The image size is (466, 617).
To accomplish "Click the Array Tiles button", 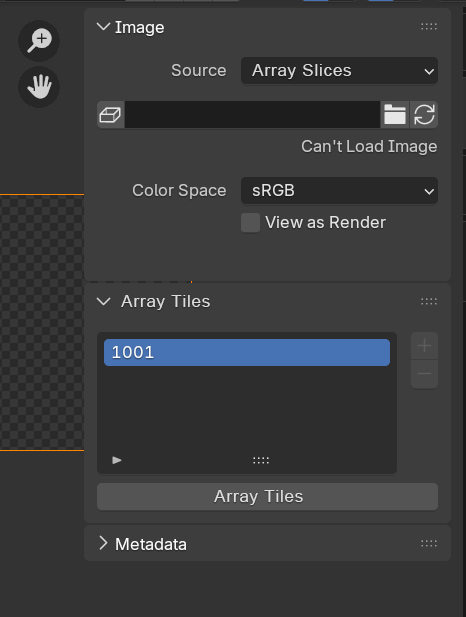I will click(267, 497).
